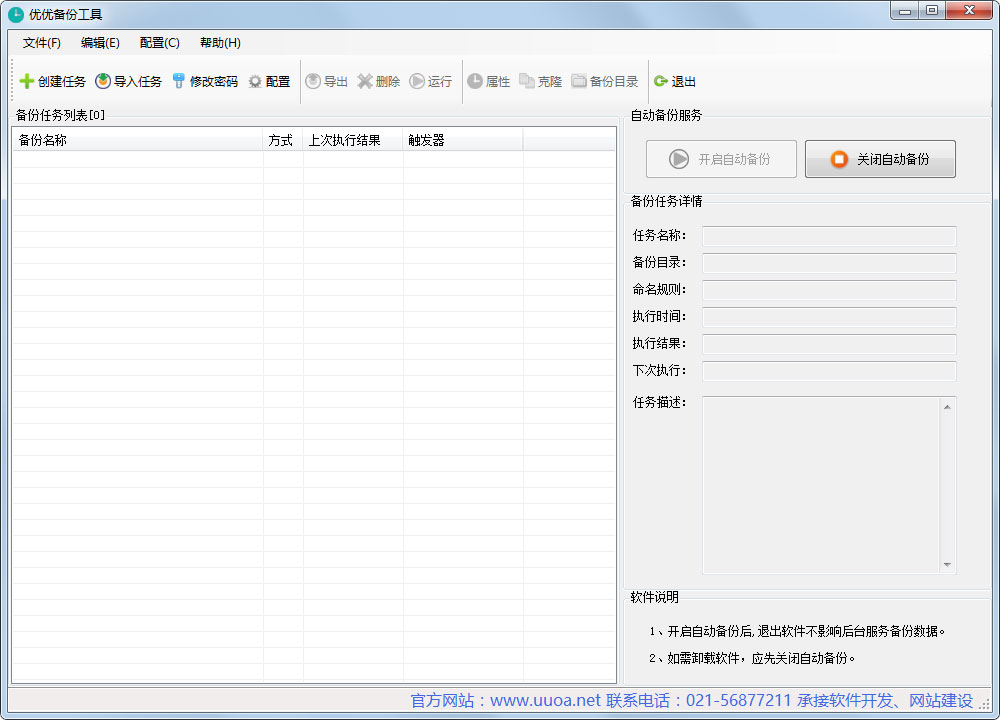Image resolution: width=1000 pixels, height=720 pixels.
Task: Open the 帮助(H) menu
Action: click(x=218, y=43)
